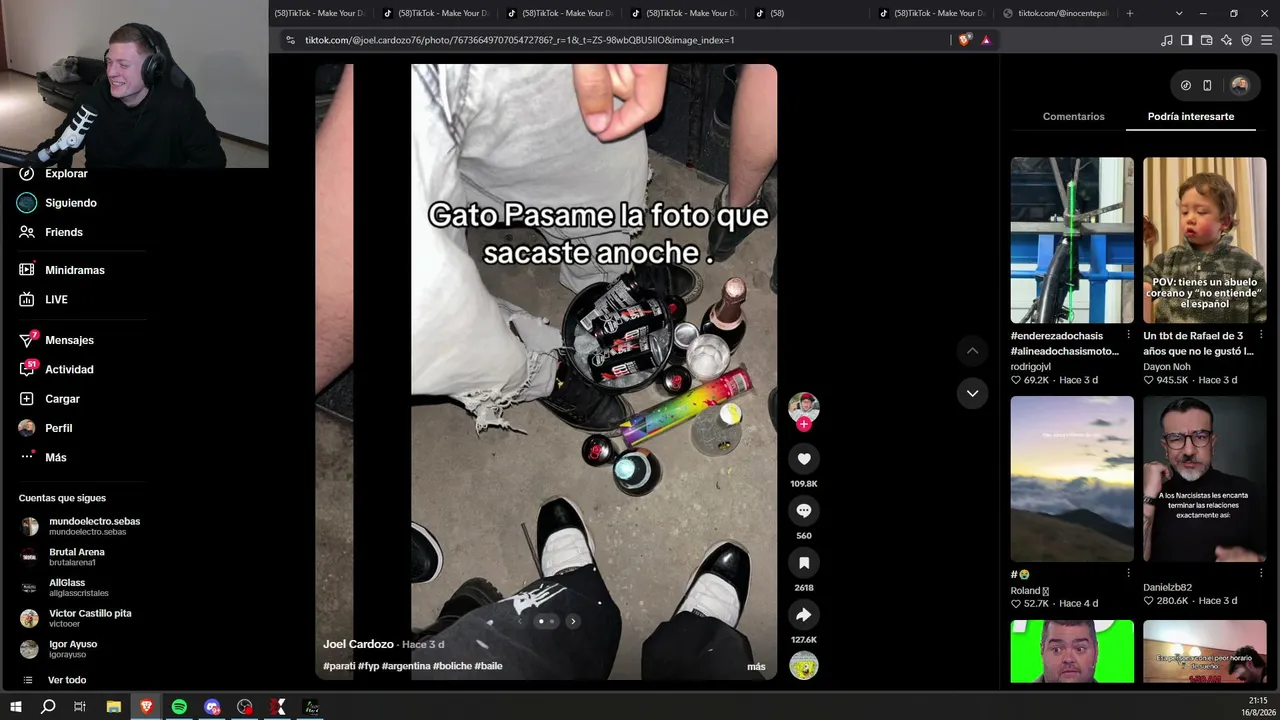Expand options for the #enderezadochasis video
The image size is (1280, 720).
point(1128,335)
